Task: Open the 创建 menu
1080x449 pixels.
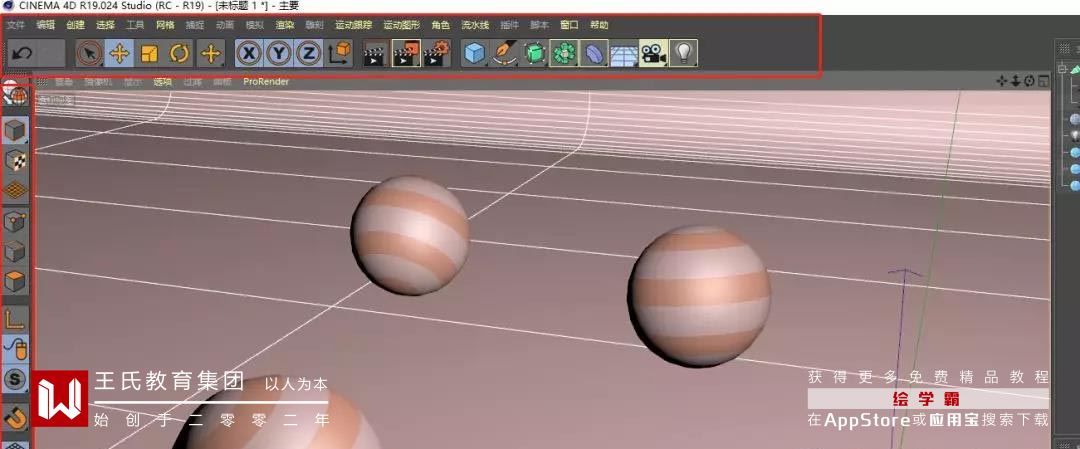Action: tap(75, 25)
